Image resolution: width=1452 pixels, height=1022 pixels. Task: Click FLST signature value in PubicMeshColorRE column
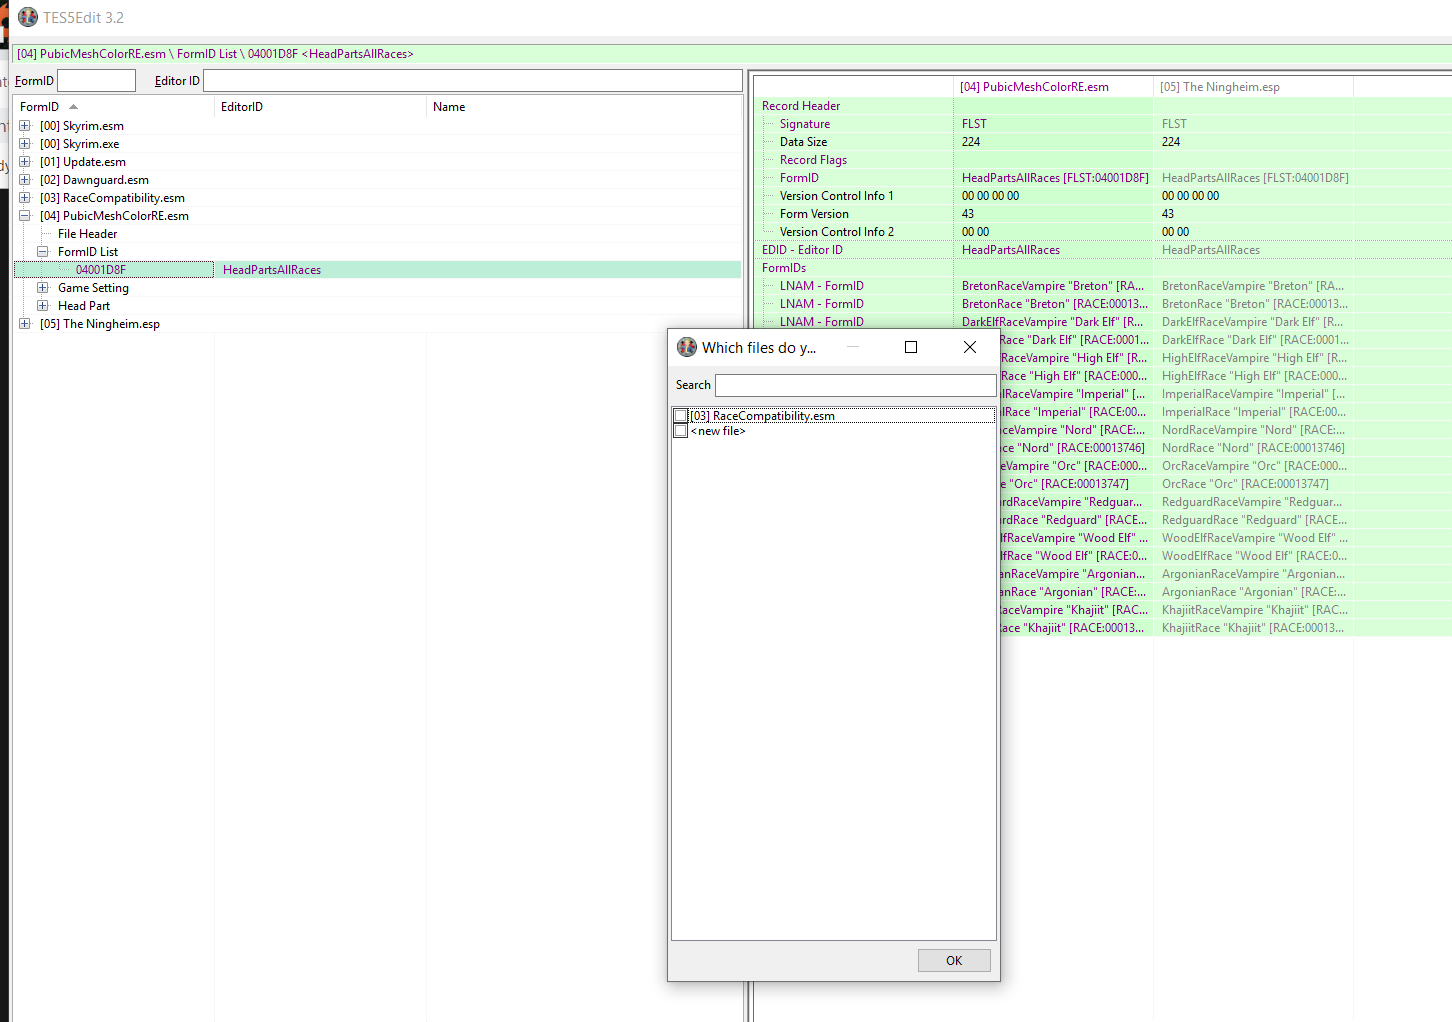click(x=974, y=124)
